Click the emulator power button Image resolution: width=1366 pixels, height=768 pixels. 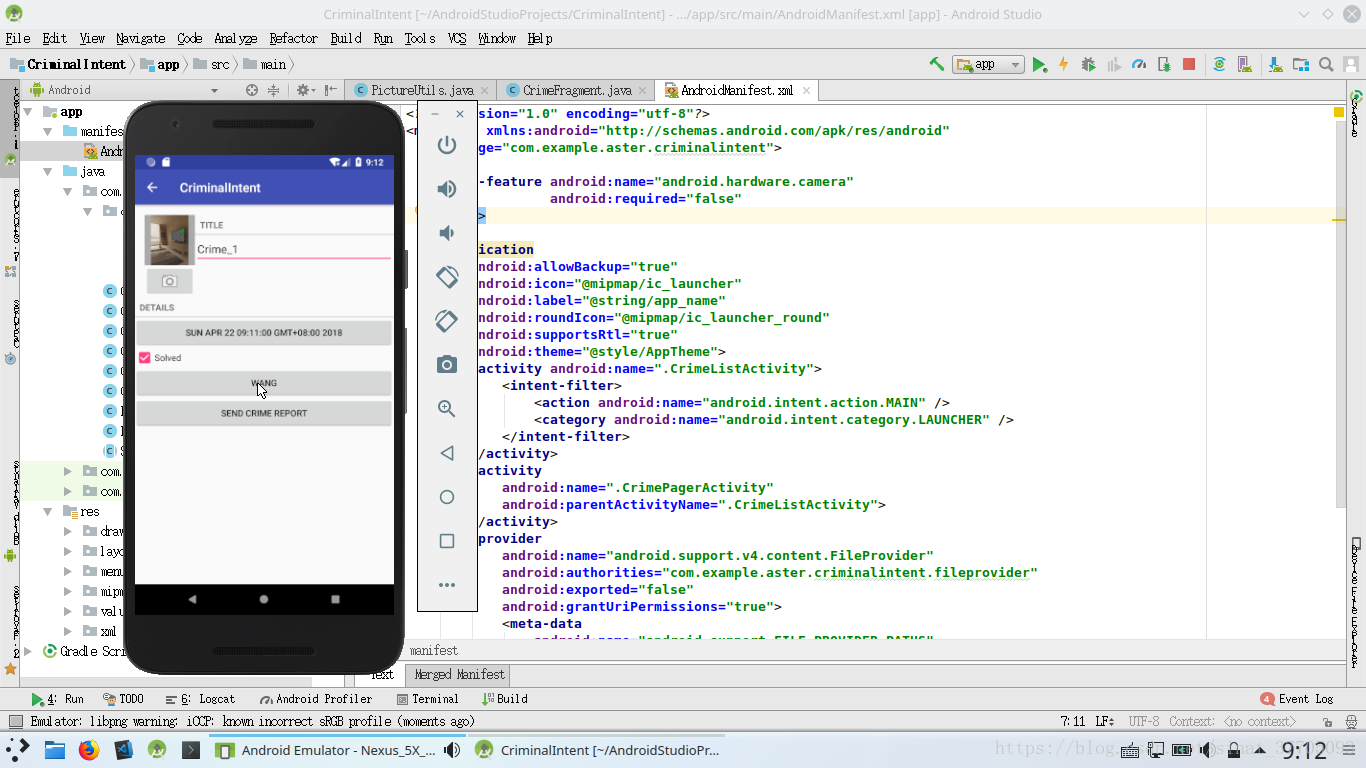pos(447,145)
